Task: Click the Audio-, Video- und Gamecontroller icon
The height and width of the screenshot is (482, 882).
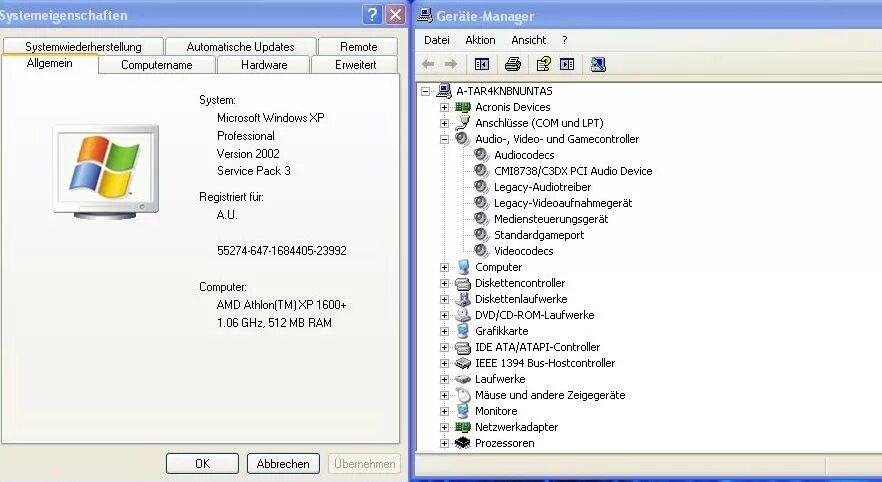Action: (x=462, y=138)
